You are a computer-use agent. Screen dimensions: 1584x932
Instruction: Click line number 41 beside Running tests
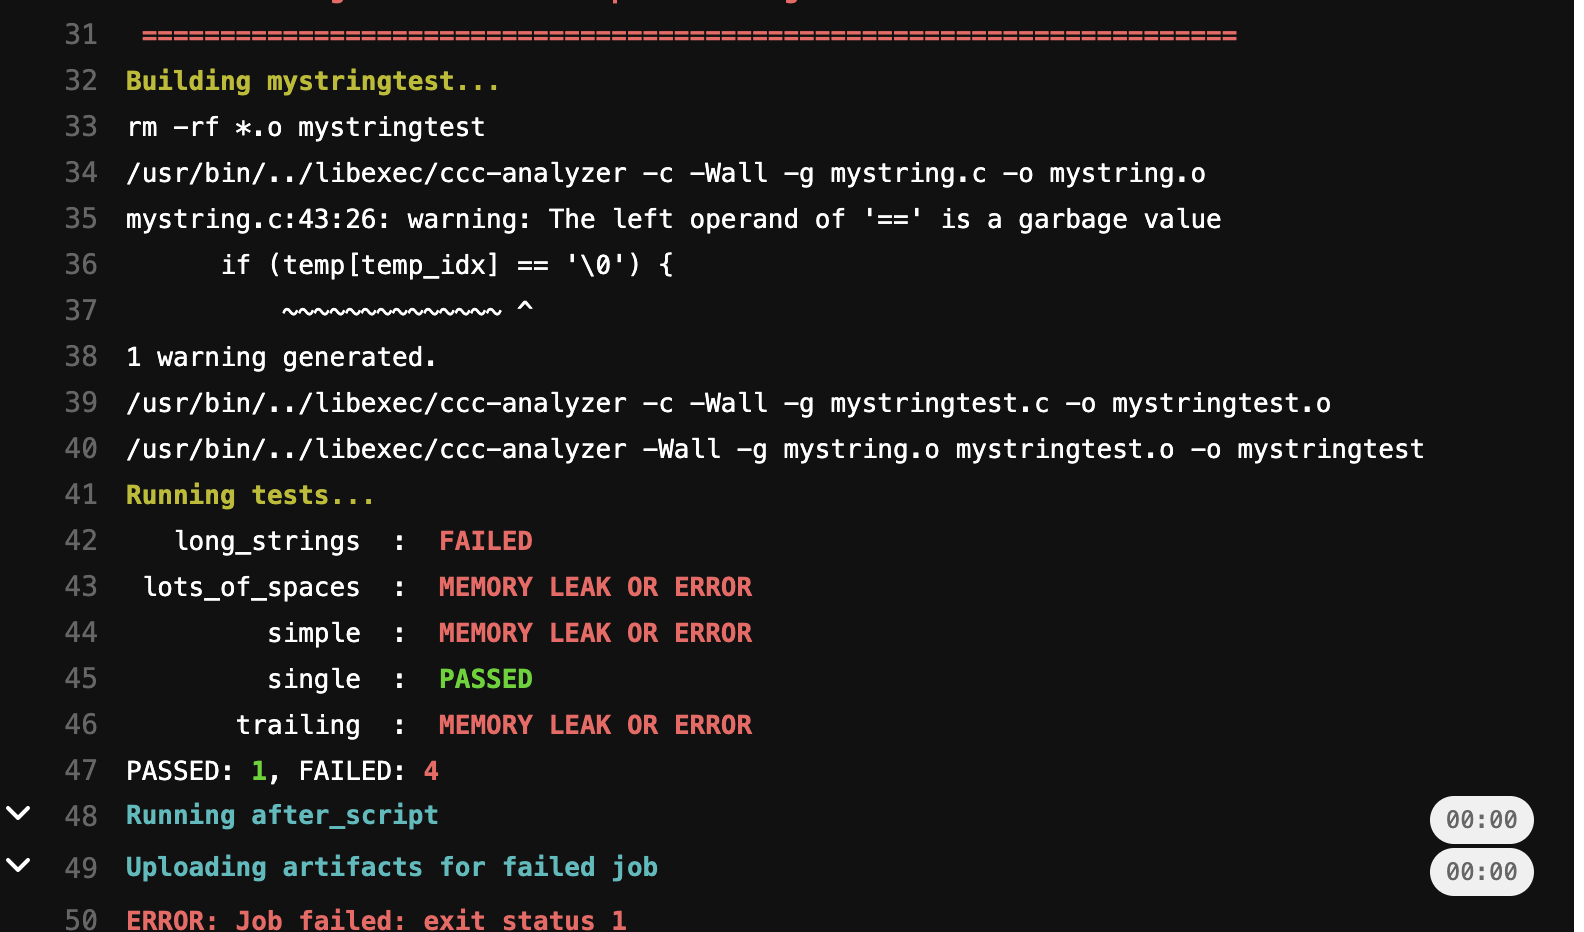coord(81,495)
